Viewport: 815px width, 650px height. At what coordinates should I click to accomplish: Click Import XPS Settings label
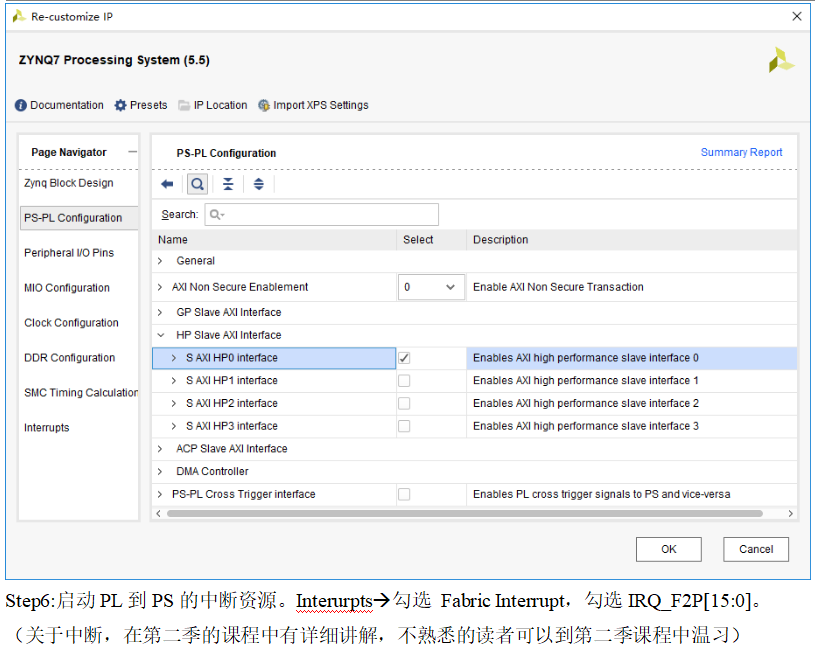click(x=321, y=105)
